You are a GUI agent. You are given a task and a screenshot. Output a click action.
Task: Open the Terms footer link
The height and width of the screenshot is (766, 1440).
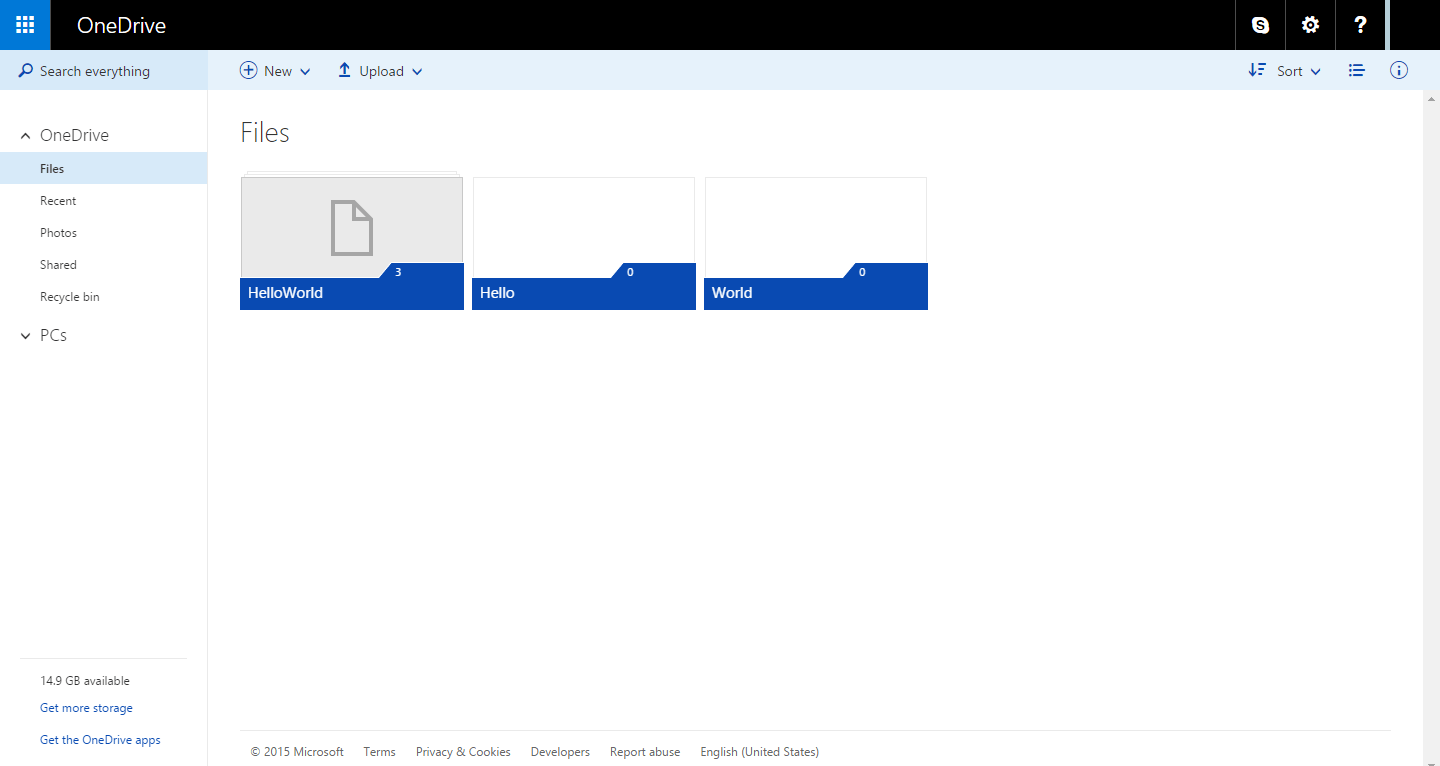tap(379, 752)
